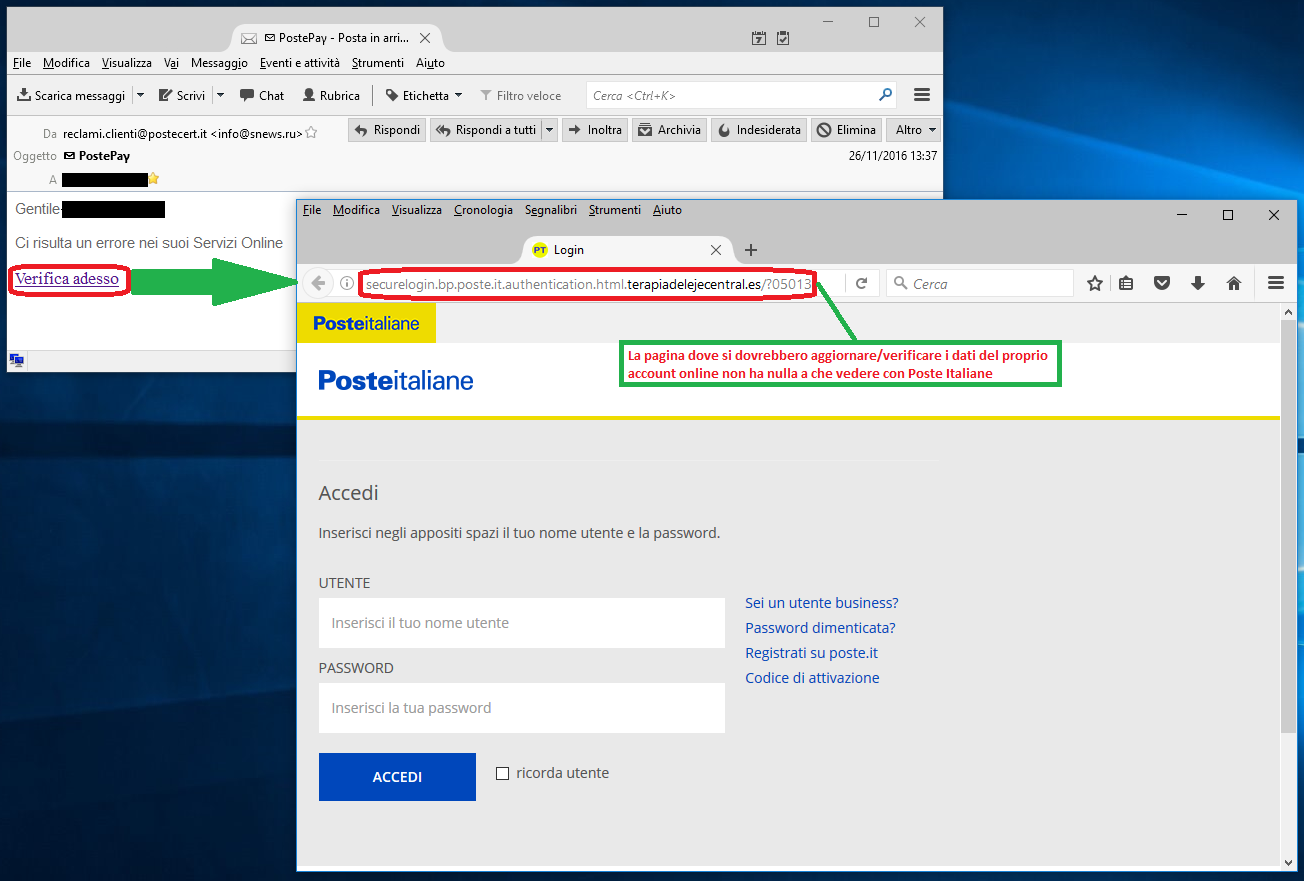Click the magnifier icon in Thunderbird search
Screen dimensions: 1304x881
(885, 95)
